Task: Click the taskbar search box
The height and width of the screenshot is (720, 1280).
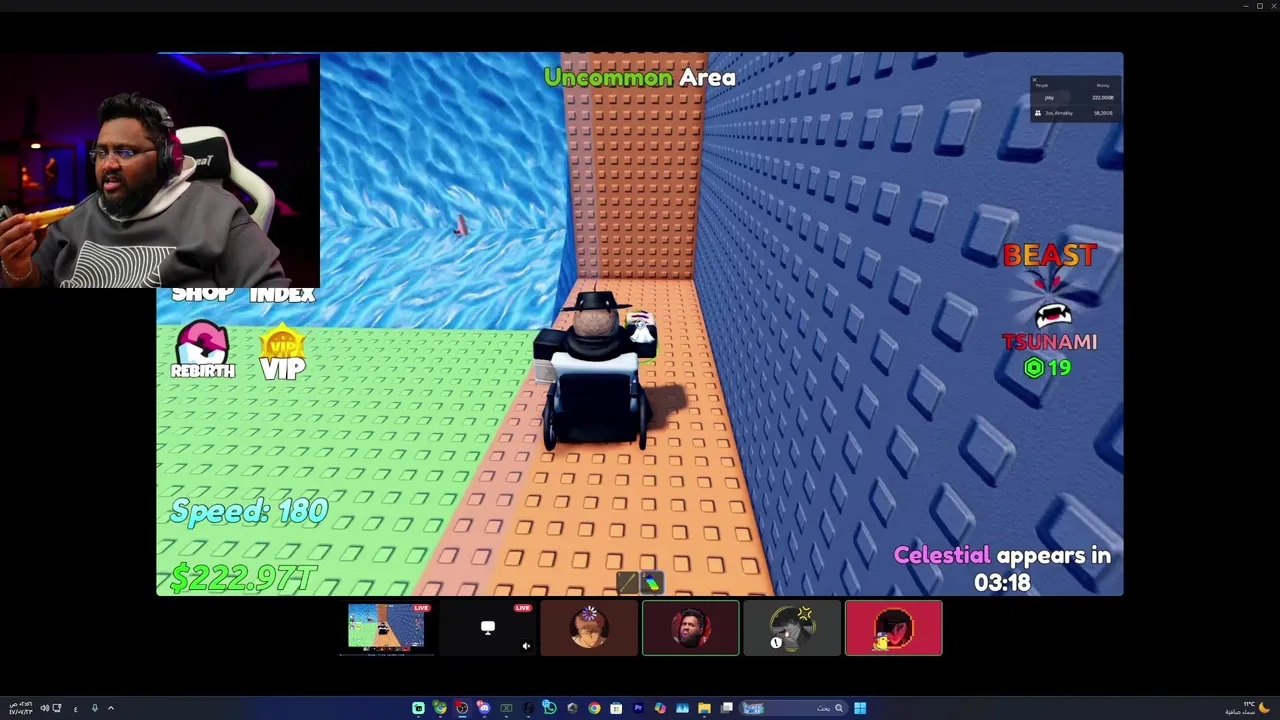Action: pyautogui.click(x=793, y=708)
